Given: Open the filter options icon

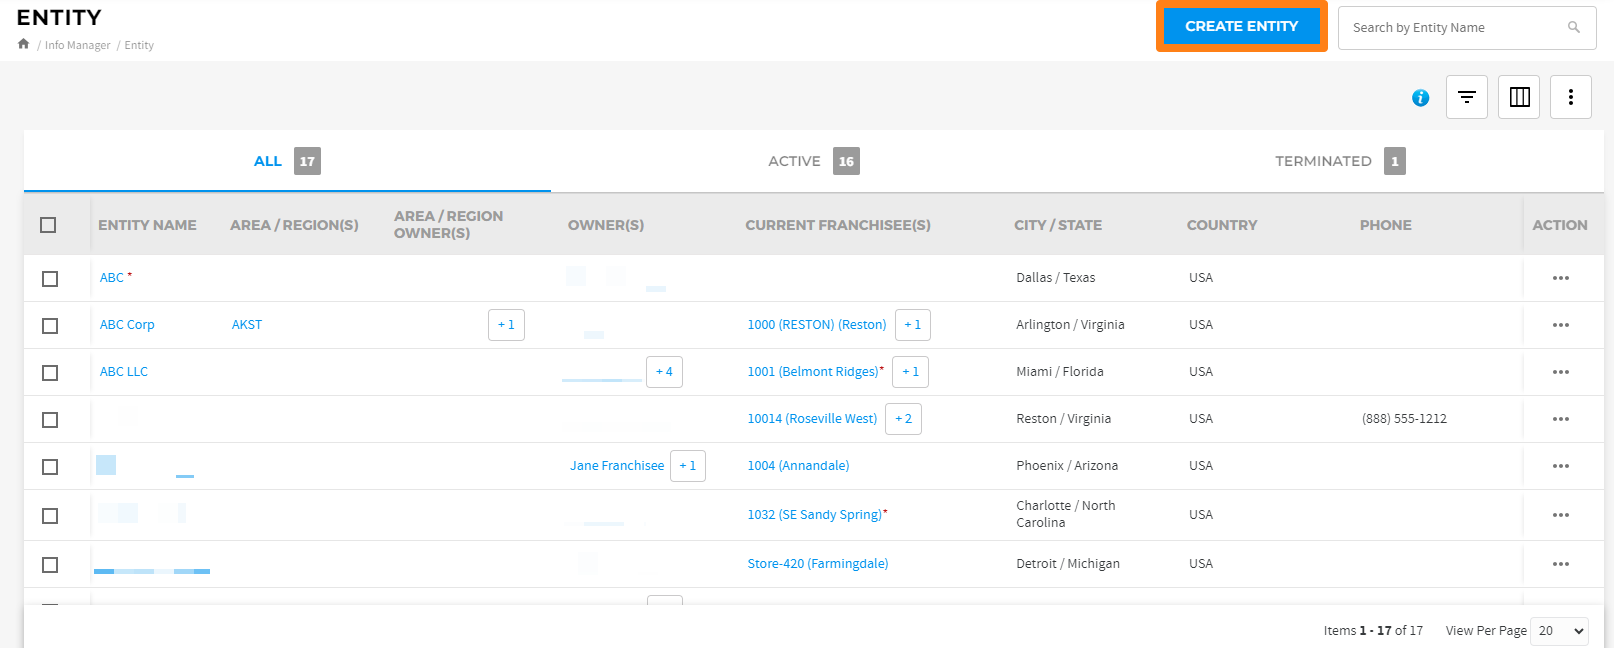Looking at the screenshot, I should (1466, 97).
